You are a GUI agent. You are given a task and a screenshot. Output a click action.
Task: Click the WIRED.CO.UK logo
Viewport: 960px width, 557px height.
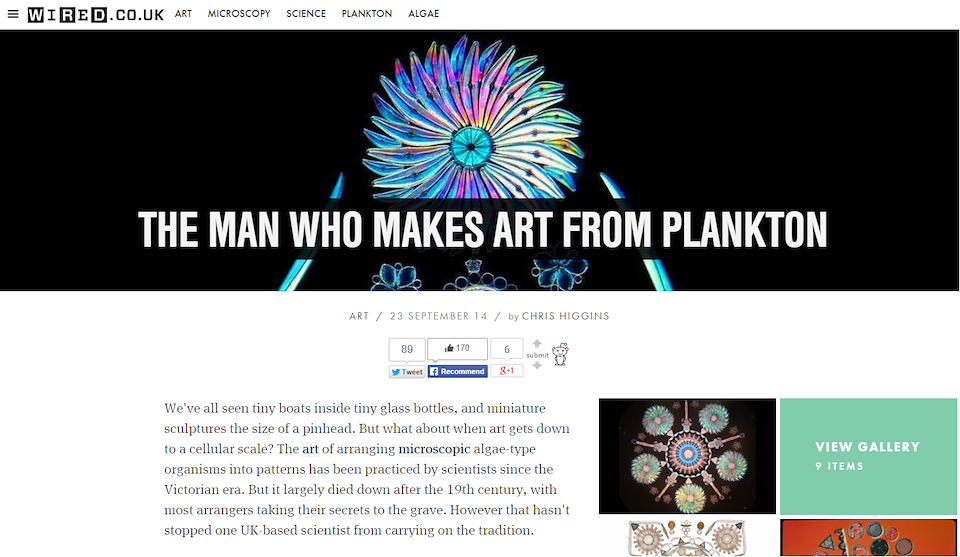tap(96, 15)
